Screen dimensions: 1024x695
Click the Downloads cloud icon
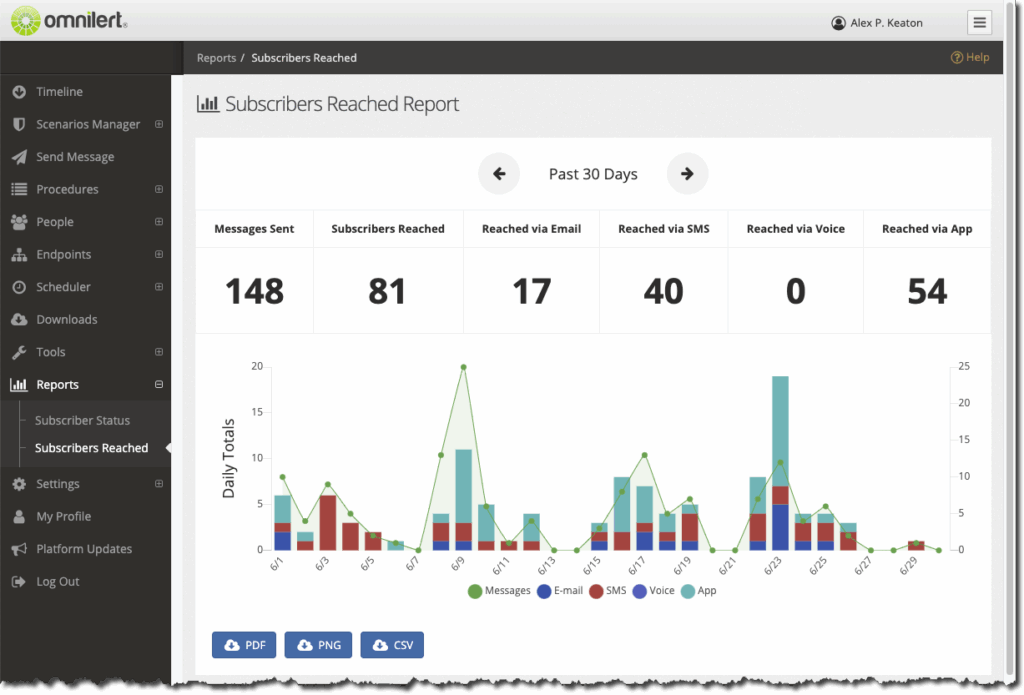(x=18, y=320)
